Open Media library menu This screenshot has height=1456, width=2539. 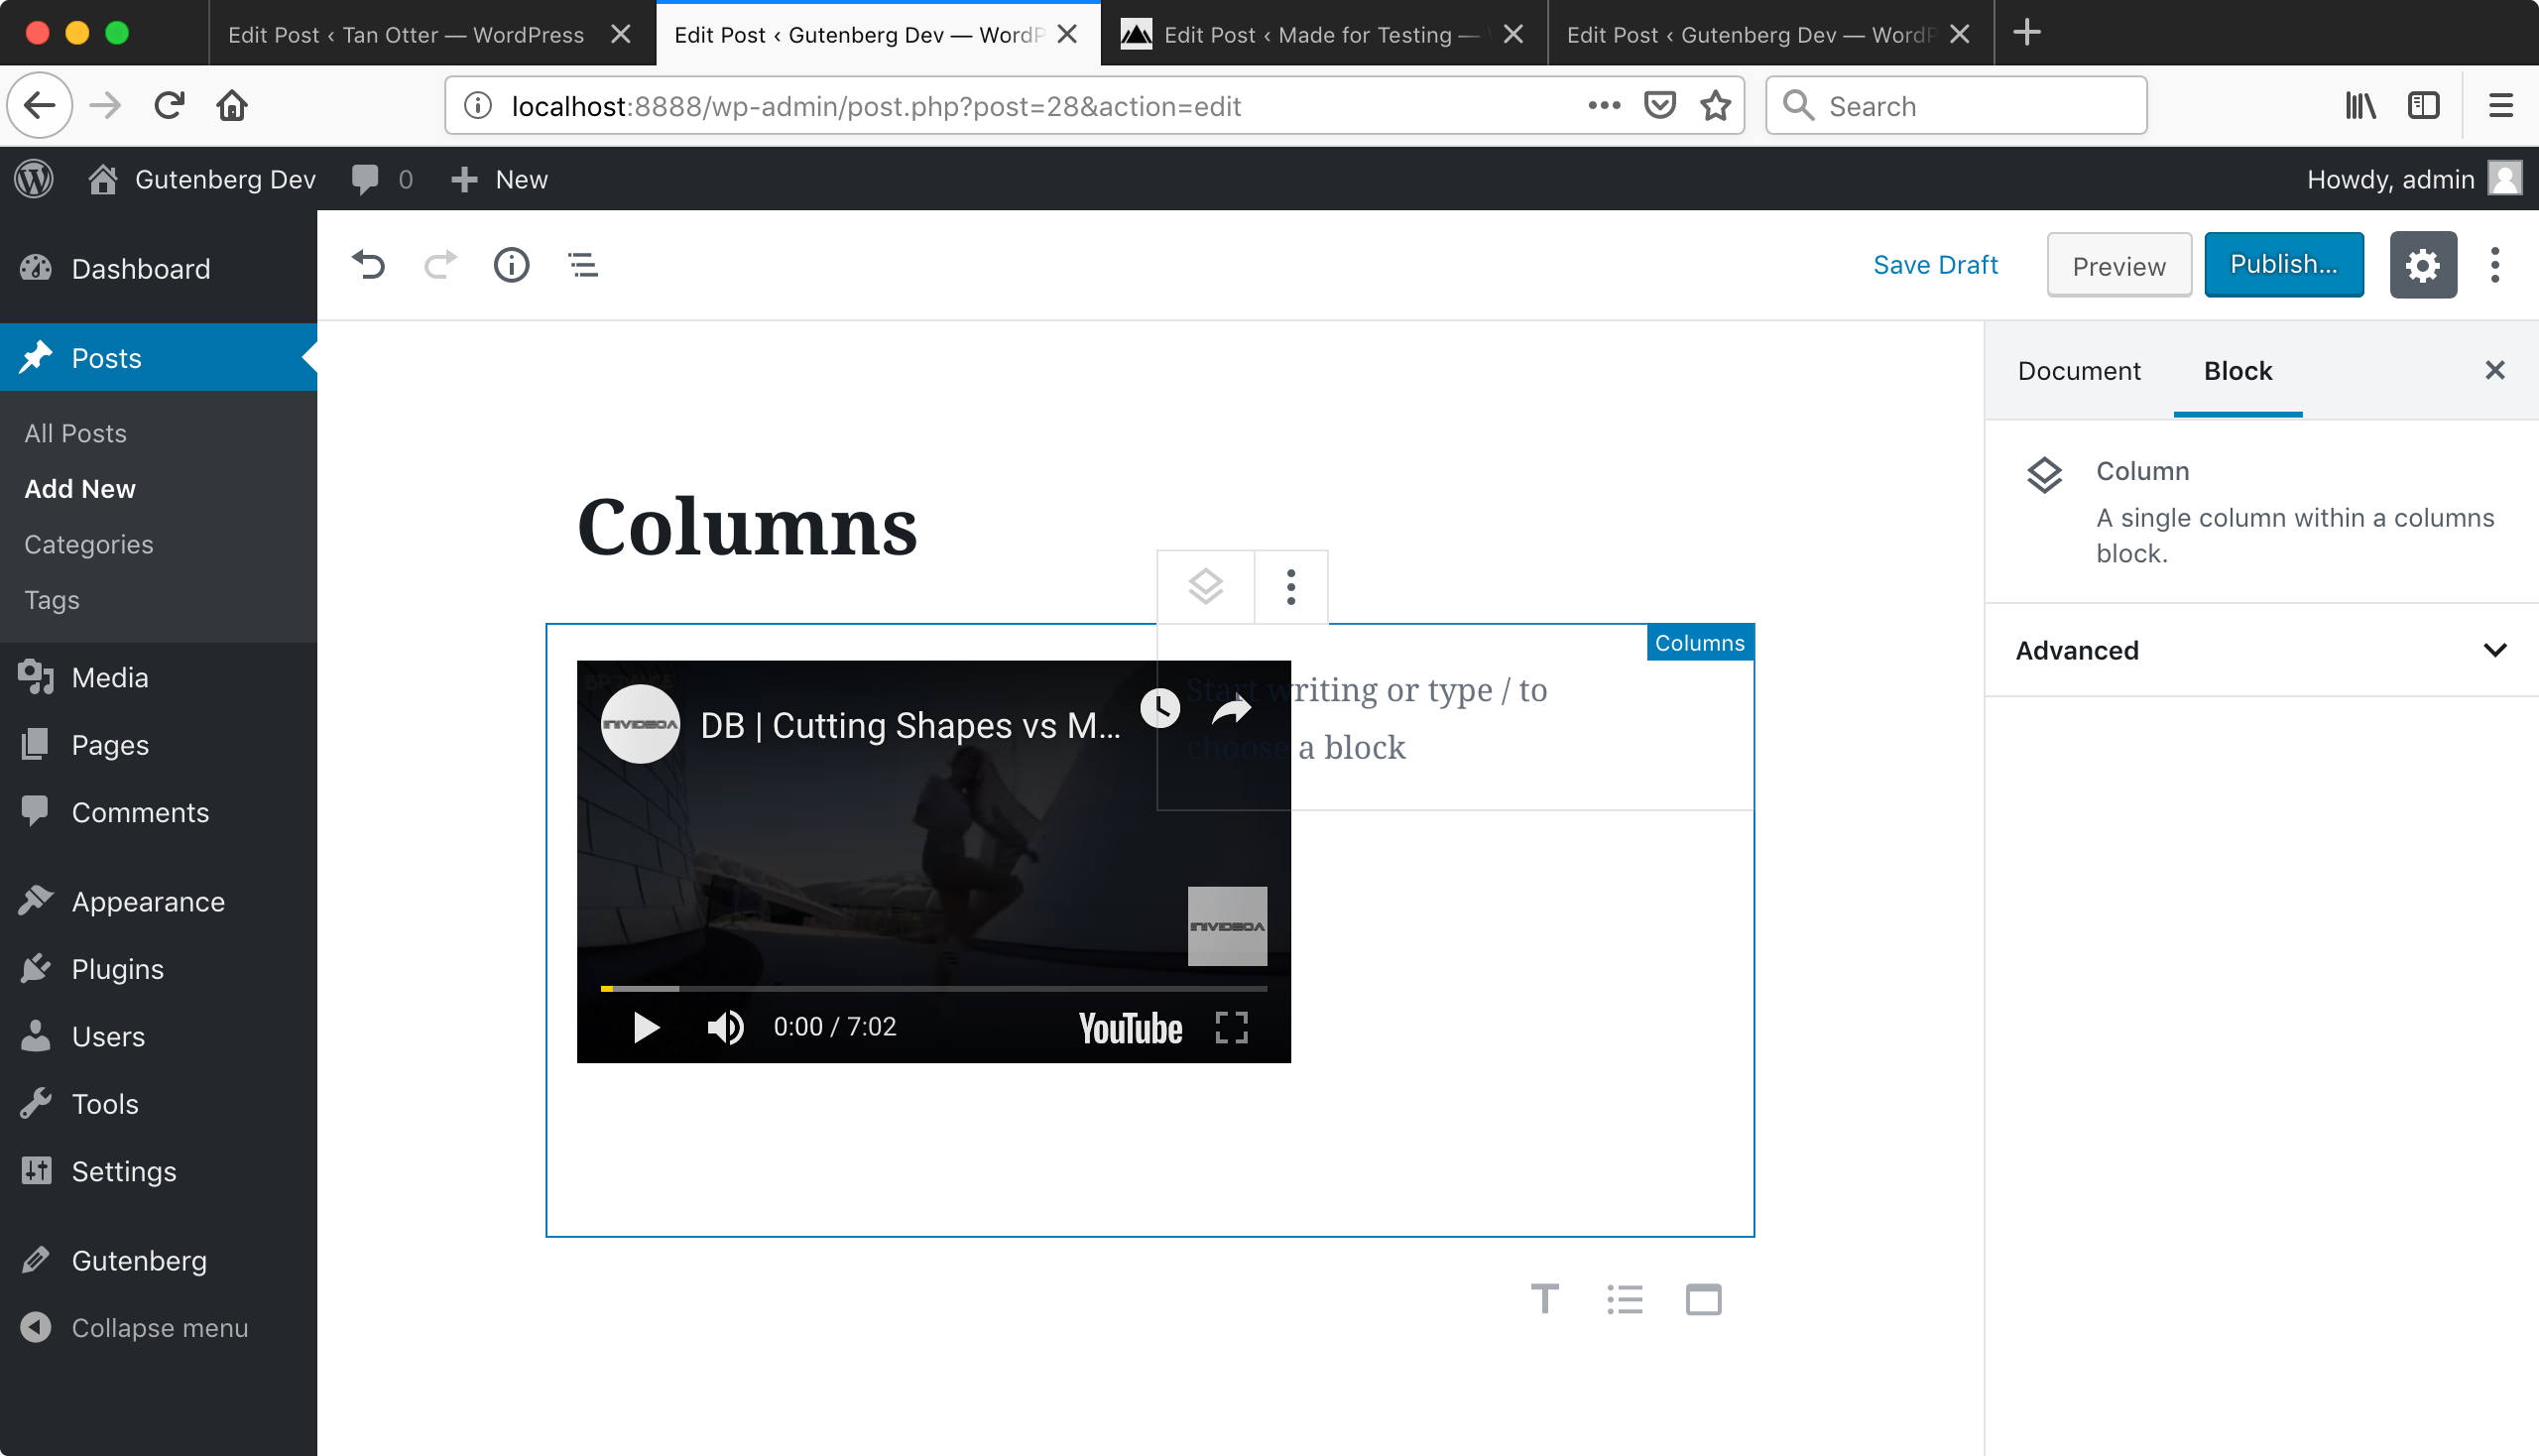pos(158,677)
